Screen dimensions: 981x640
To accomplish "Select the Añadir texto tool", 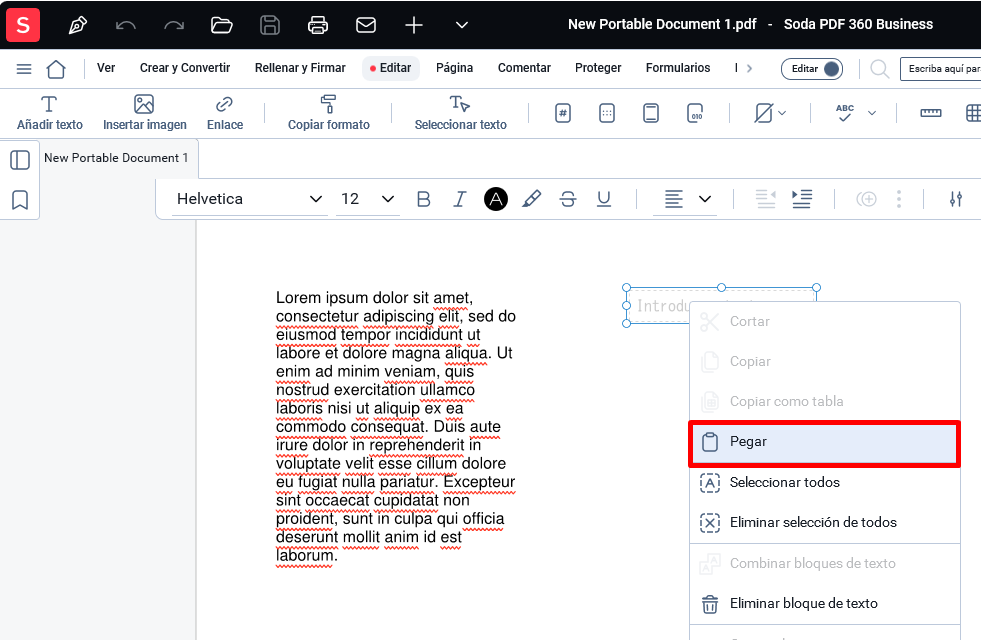I will pos(49,113).
